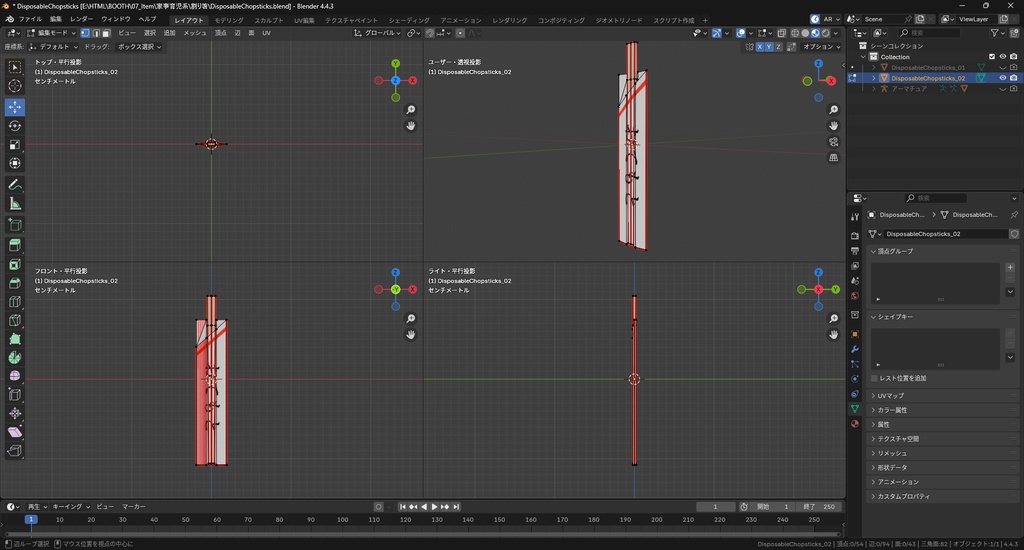Click zoom magnifier in Top view
Viewport: 1024px width, 550px height.
click(410, 110)
